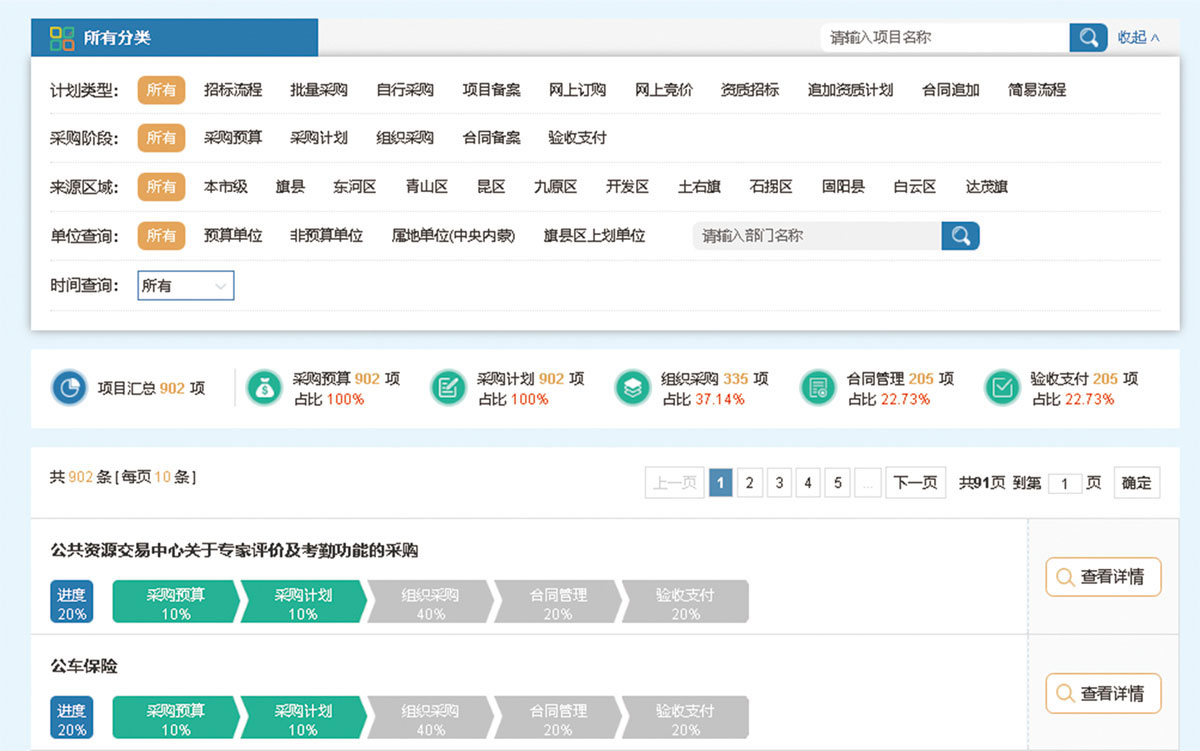Click the project name search magnifier button

click(x=1088, y=38)
